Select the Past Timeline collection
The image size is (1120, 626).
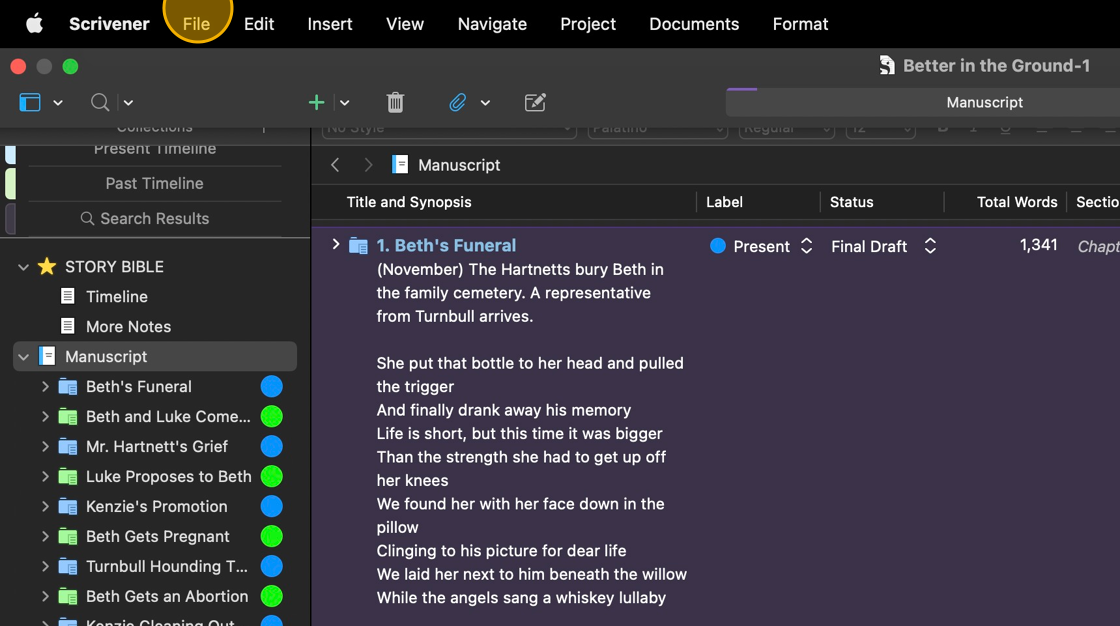click(154, 184)
